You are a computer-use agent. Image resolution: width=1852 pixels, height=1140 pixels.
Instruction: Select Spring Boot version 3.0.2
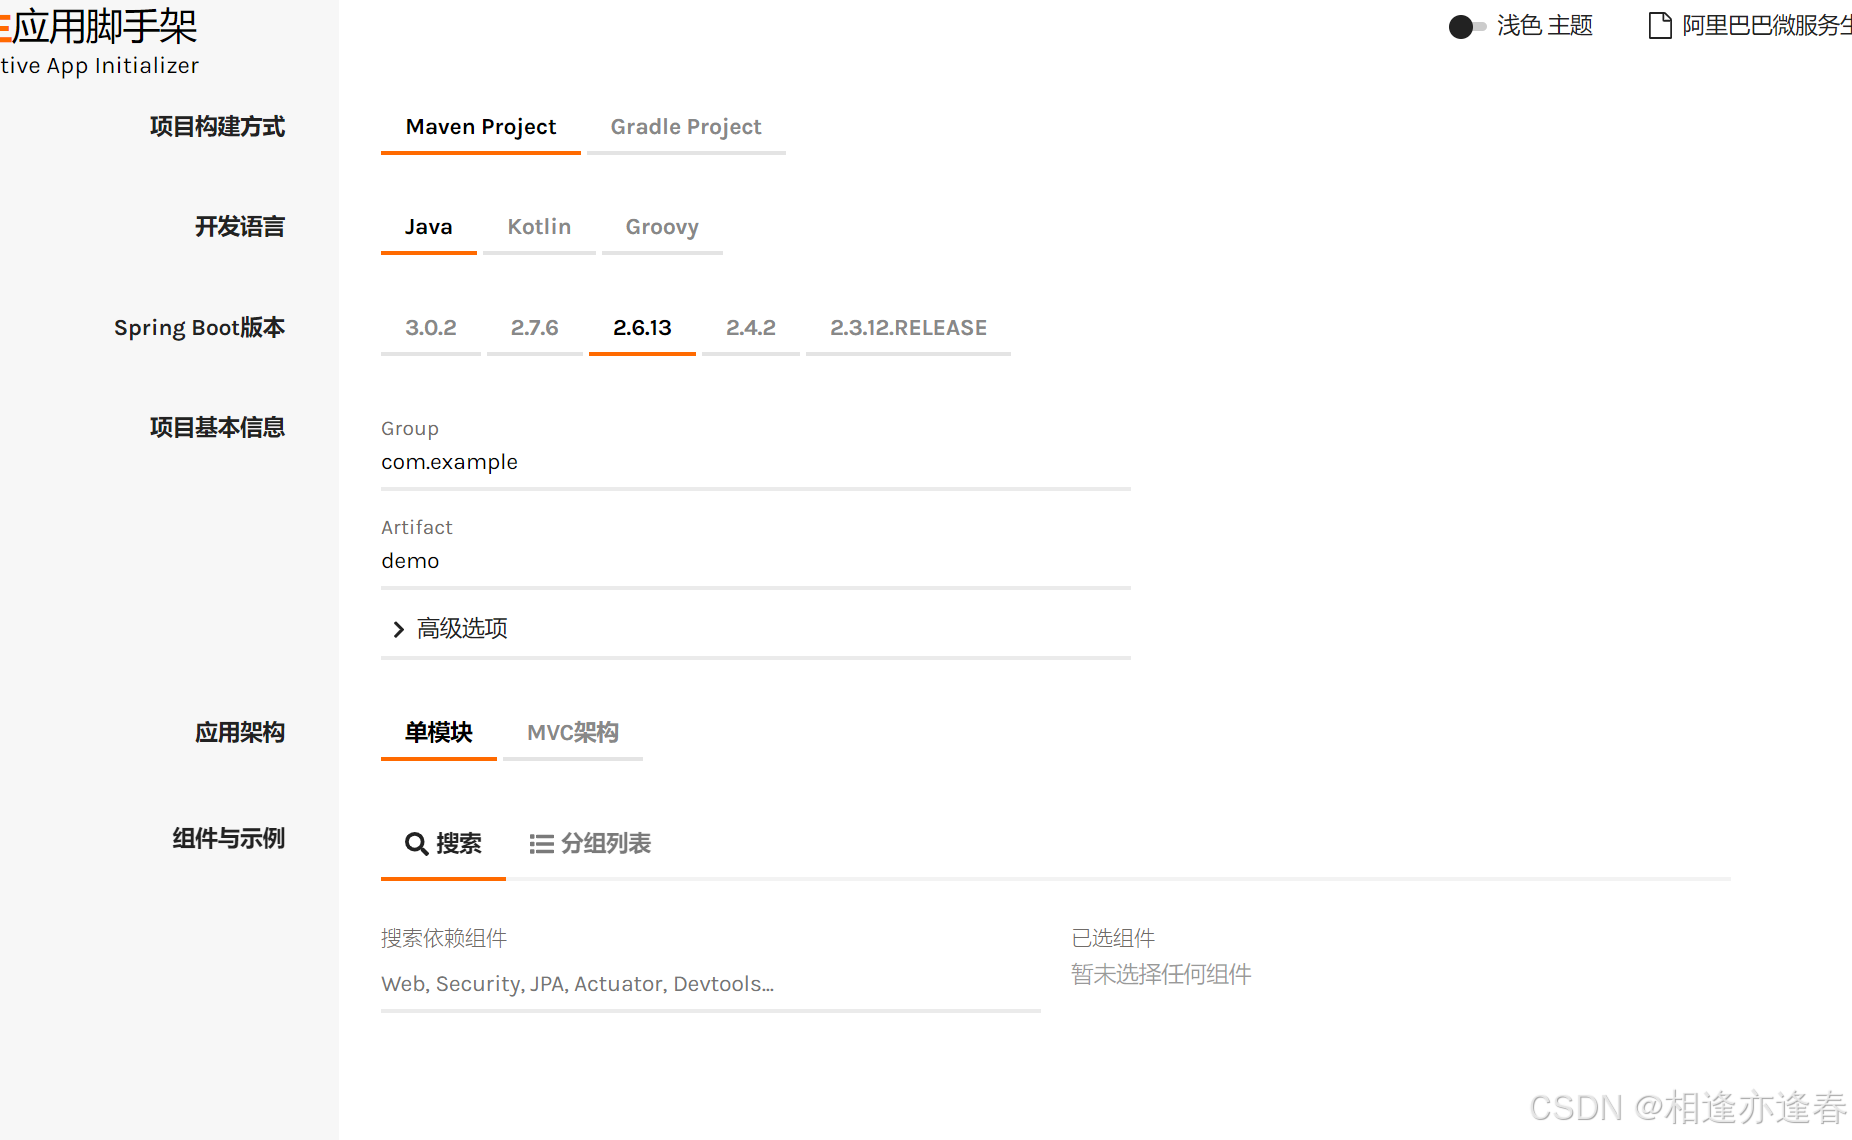(430, 328)
